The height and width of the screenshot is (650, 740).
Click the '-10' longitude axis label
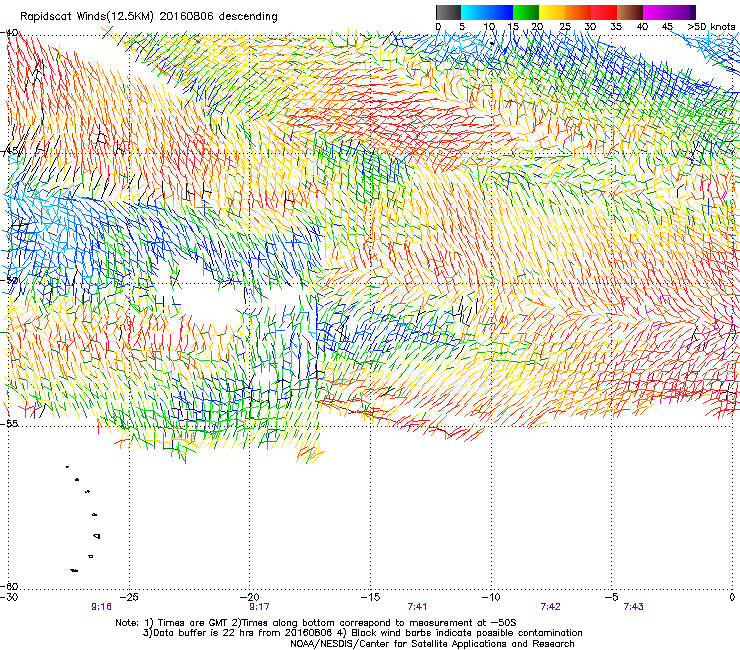[491, 597]
